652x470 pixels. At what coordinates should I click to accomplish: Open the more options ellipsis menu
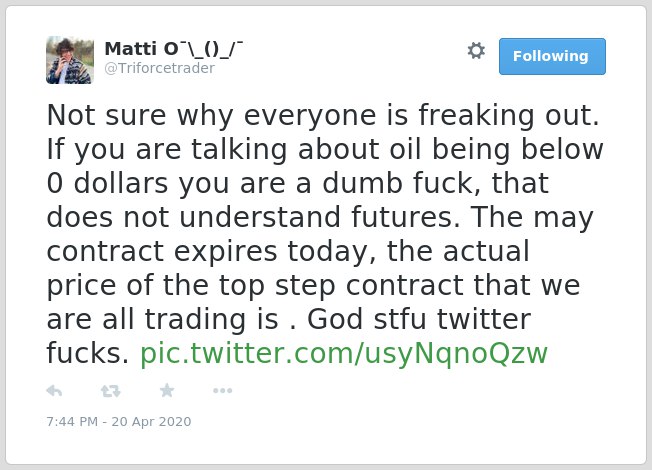click(x=222, y=391)
